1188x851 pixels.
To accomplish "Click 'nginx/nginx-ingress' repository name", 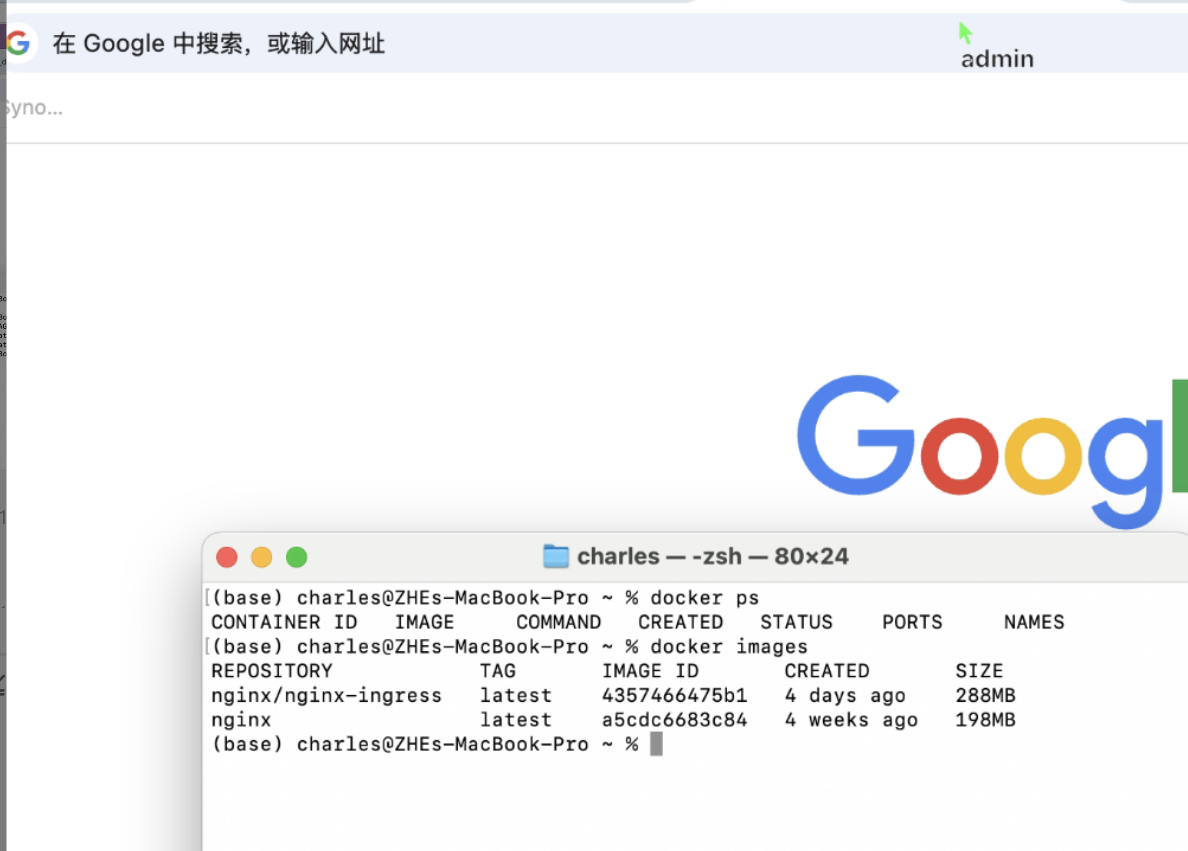I will [x=327, y=696].
